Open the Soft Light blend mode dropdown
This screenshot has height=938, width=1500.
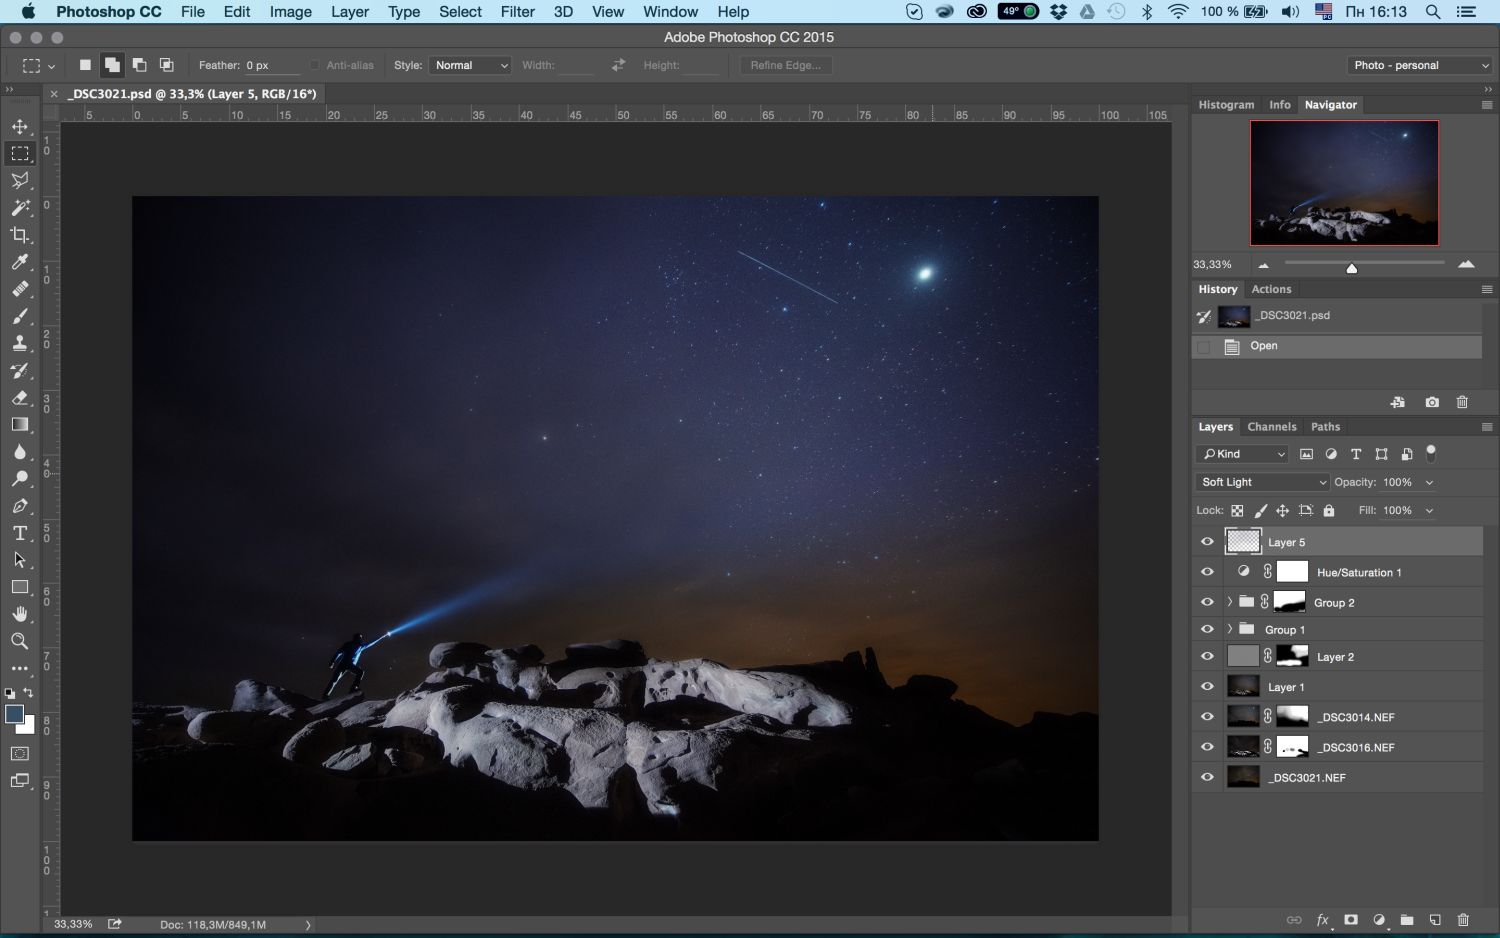1263,482
